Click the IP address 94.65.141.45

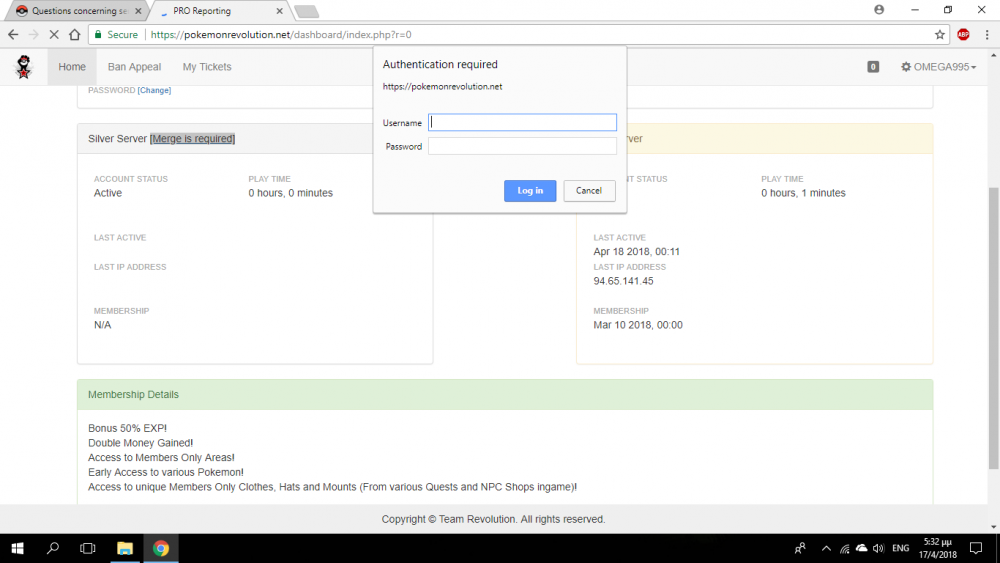[x=623, y=281]
